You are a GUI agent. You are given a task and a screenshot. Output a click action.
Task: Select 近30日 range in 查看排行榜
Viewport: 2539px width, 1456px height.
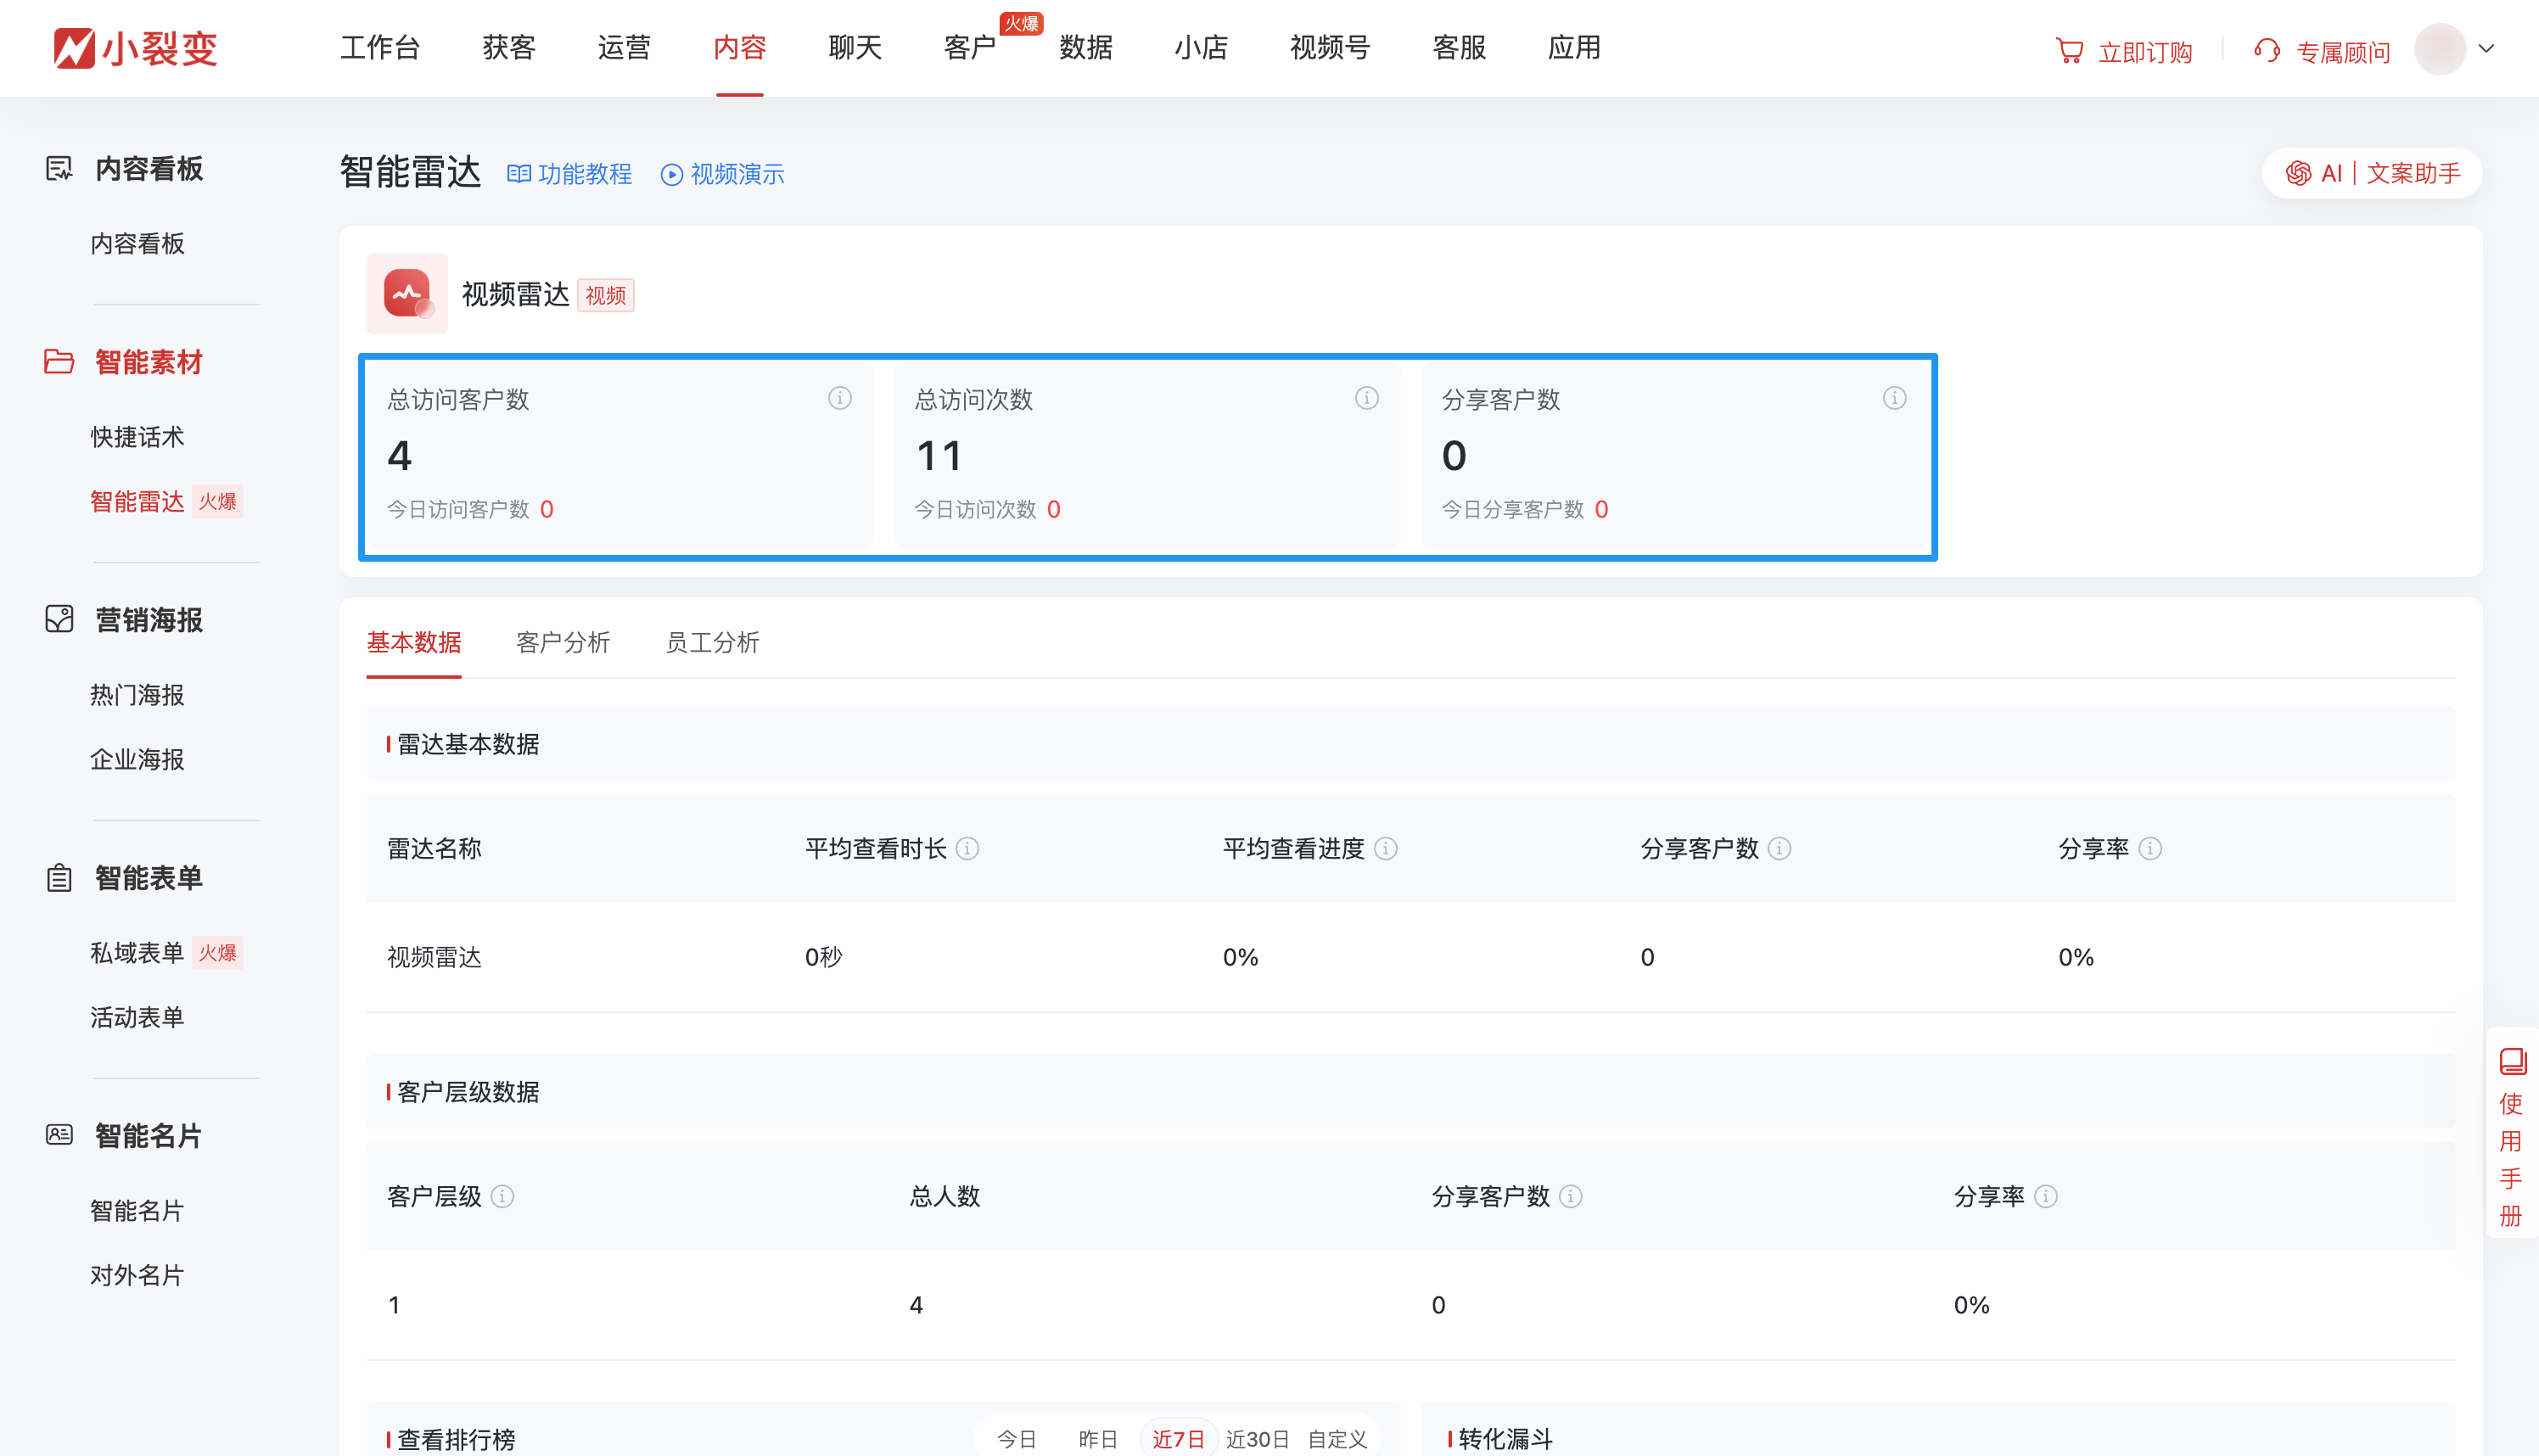coord(1257,1438)
